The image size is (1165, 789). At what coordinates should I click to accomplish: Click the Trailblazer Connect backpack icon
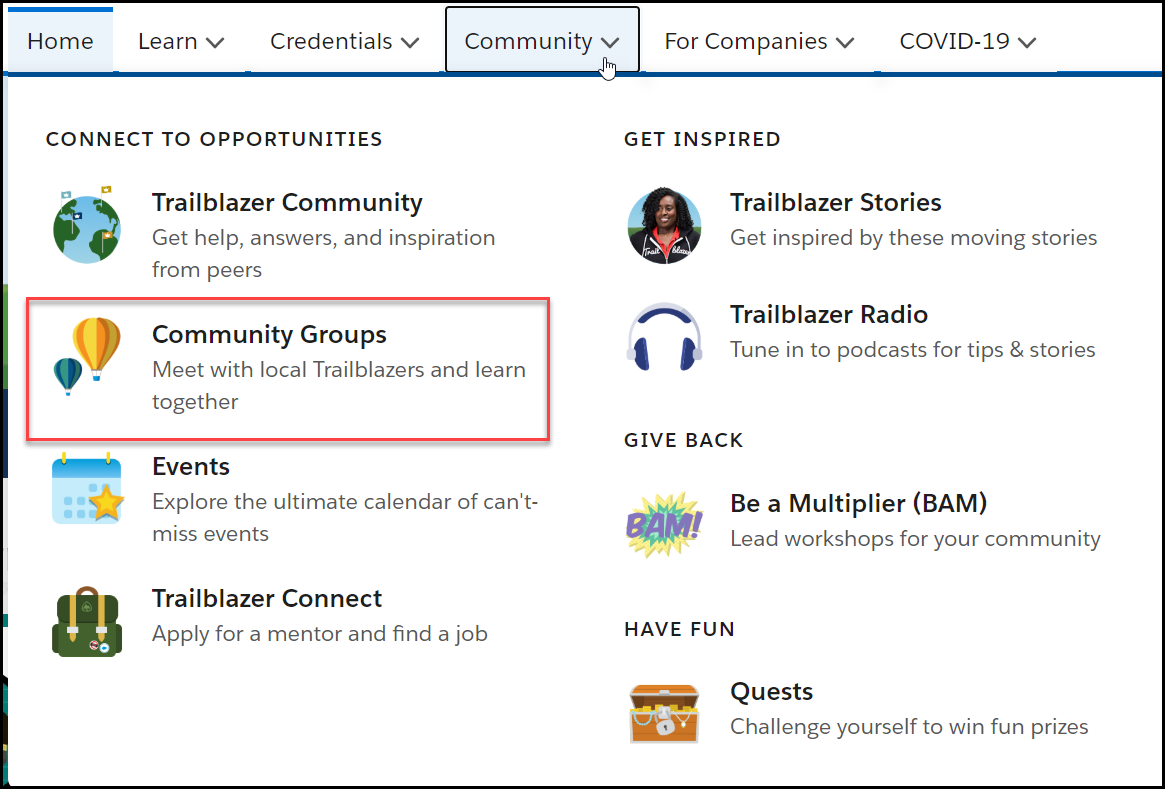87,621
